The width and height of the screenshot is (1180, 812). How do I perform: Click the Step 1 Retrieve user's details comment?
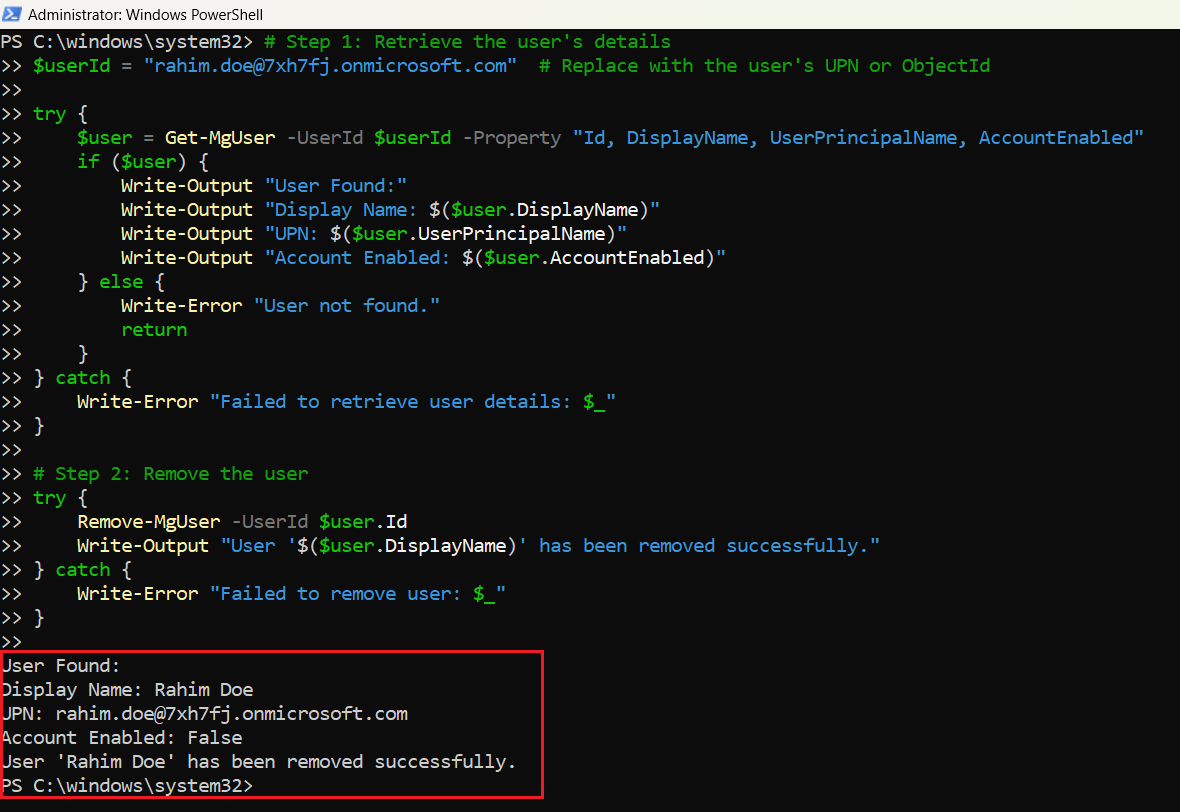(x=467, y=41)
